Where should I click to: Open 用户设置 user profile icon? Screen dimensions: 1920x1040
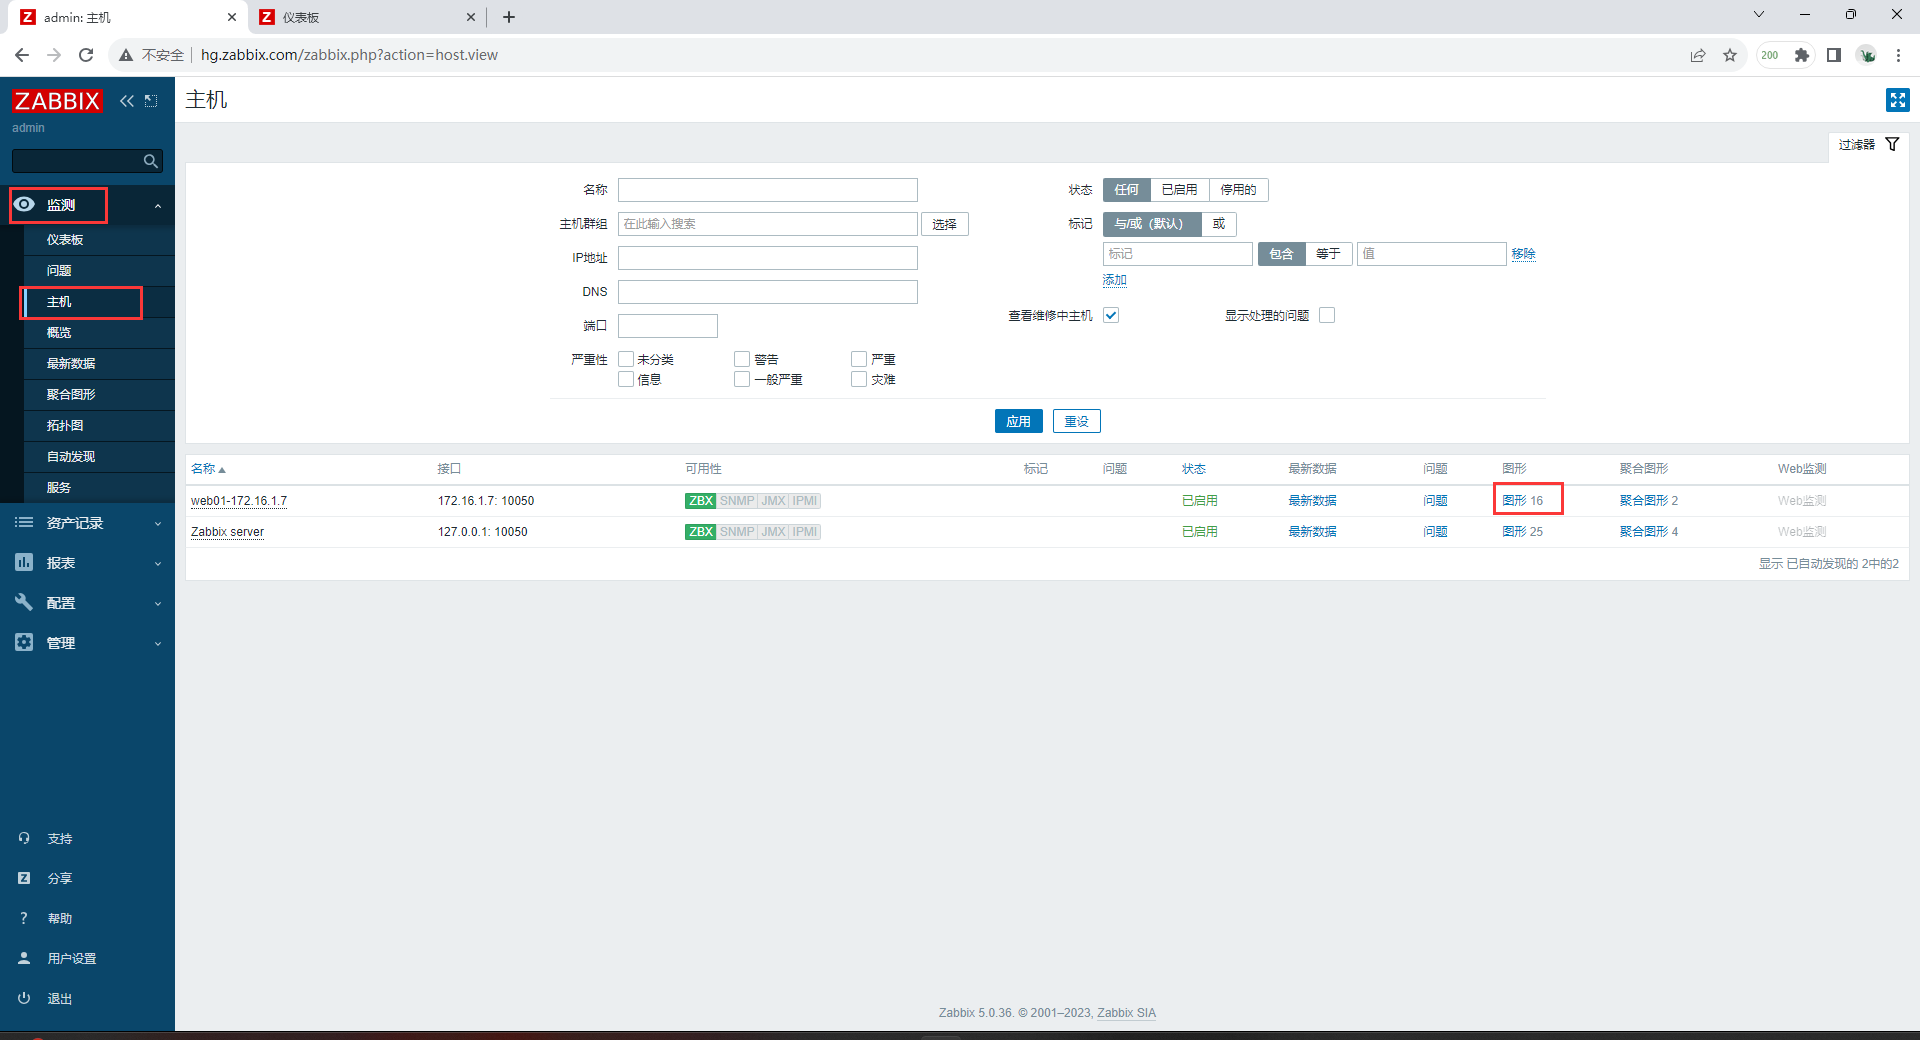24,958
